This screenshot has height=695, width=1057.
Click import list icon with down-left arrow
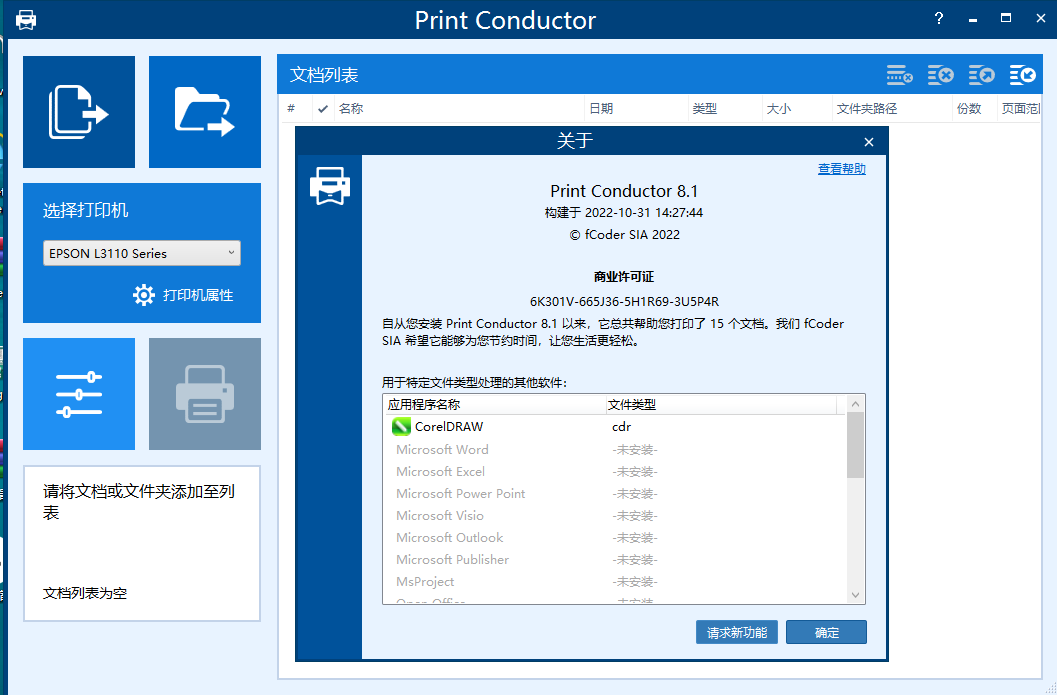pyautogui.click(x=1022, y=75)
